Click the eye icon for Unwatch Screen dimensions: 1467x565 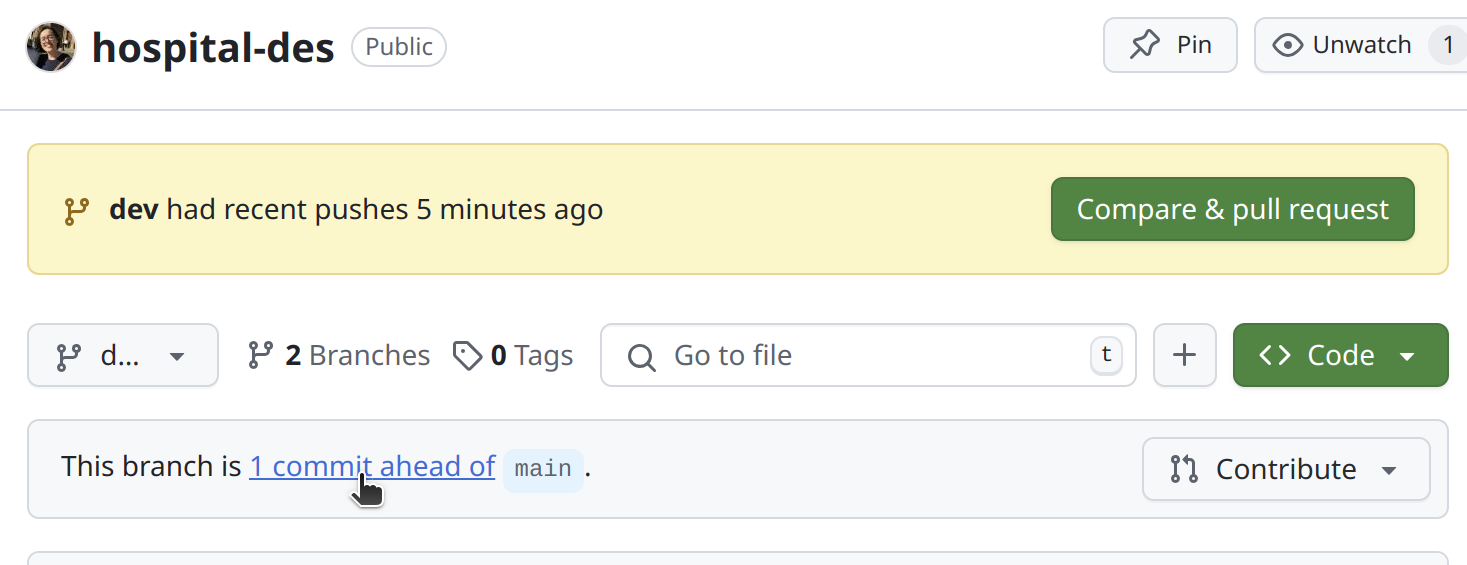pyautogui.click(x=1287, y=45)
